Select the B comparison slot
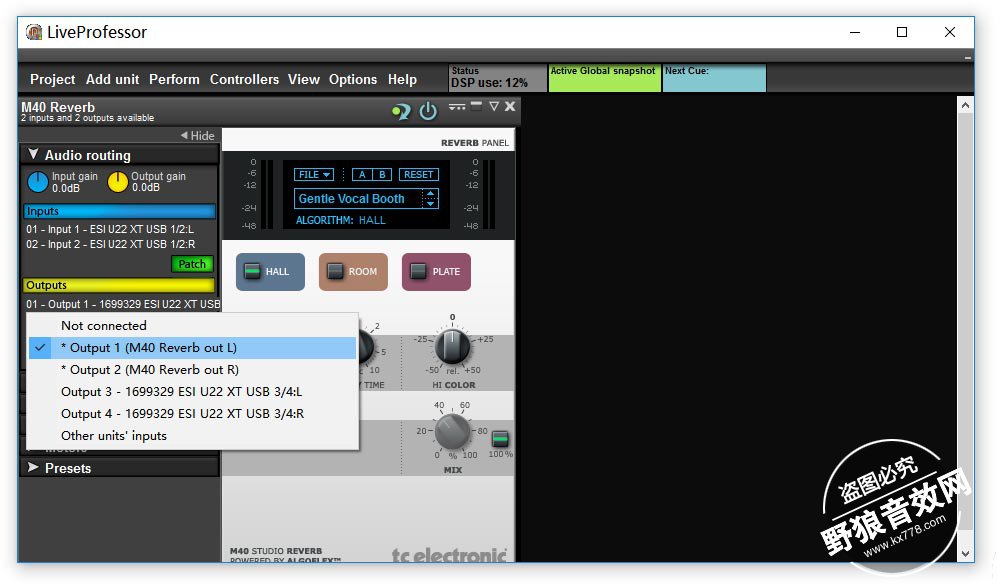 coord(382,174)
